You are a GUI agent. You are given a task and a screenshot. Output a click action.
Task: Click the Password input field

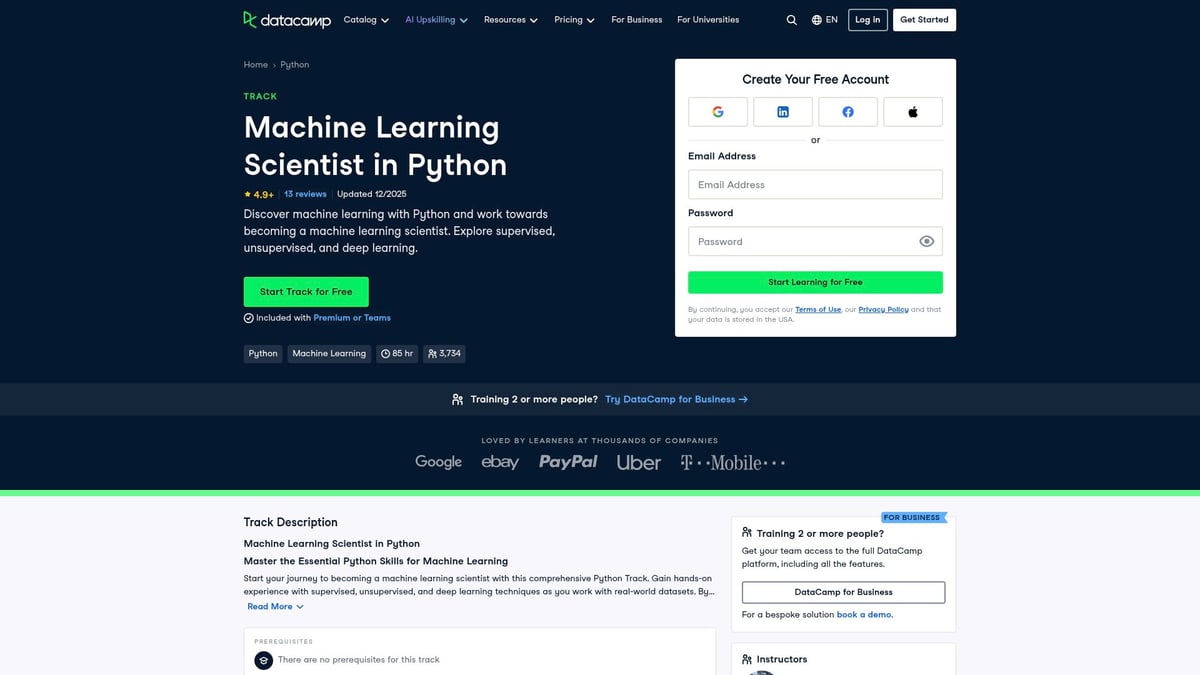click(815, 241)
